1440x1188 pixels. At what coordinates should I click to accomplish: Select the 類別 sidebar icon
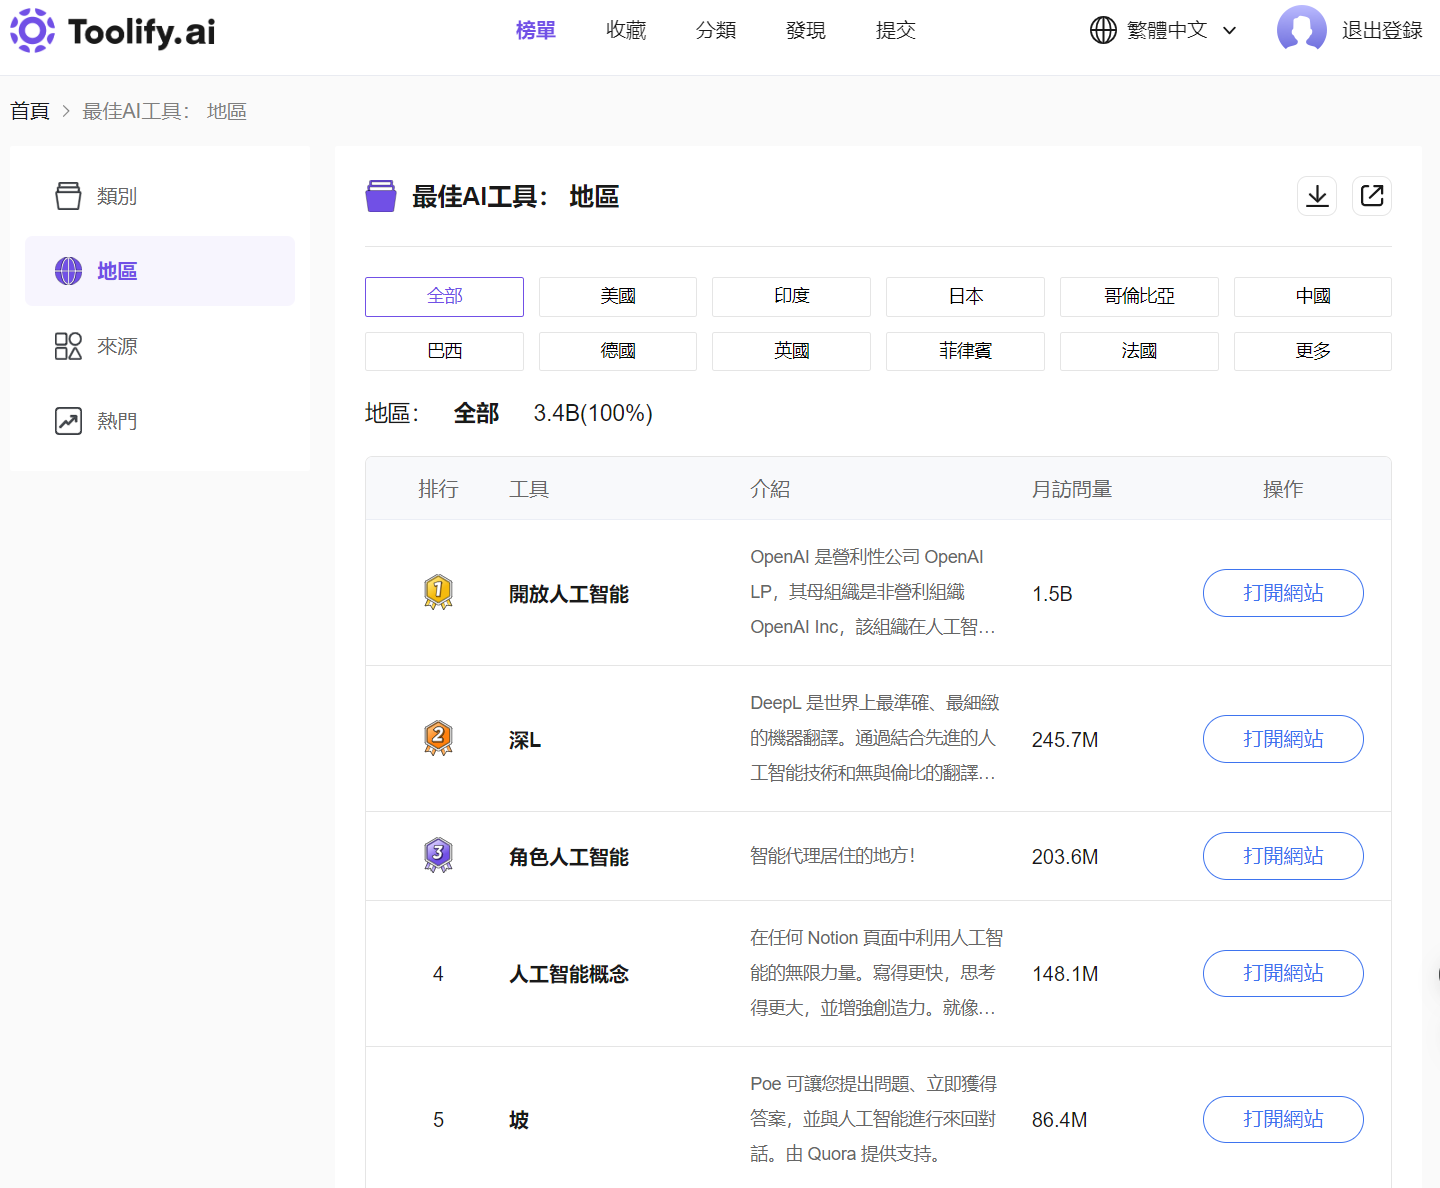[x=68, y=196]
